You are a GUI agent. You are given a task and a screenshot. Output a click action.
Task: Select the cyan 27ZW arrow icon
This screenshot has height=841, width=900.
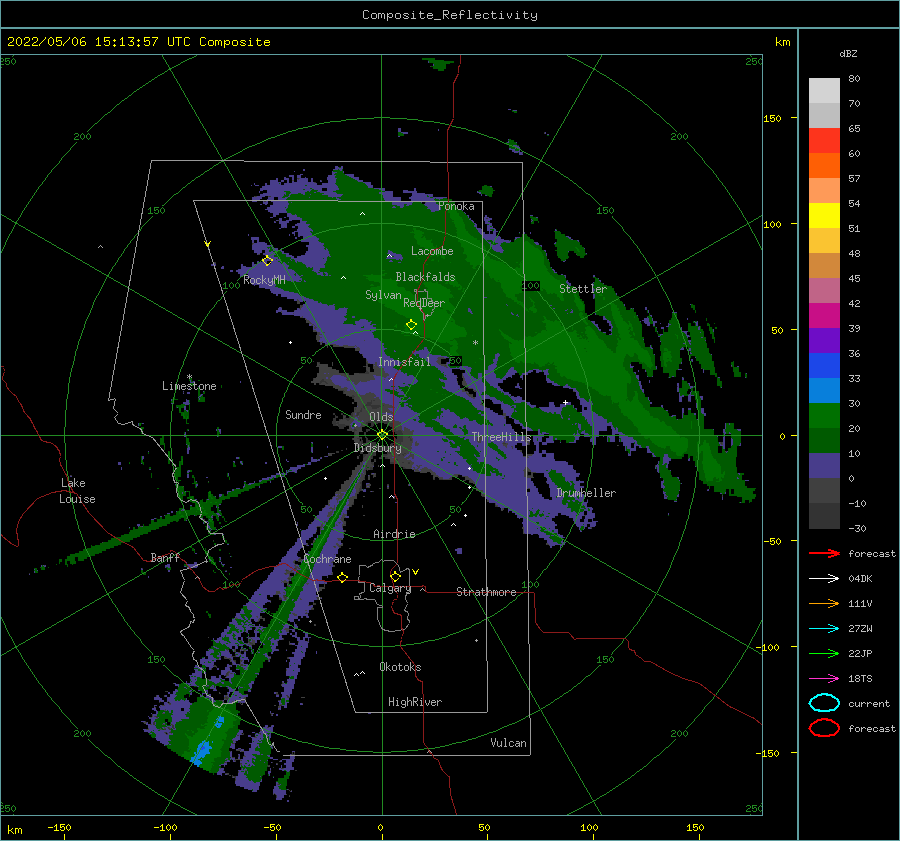(824, 629)
